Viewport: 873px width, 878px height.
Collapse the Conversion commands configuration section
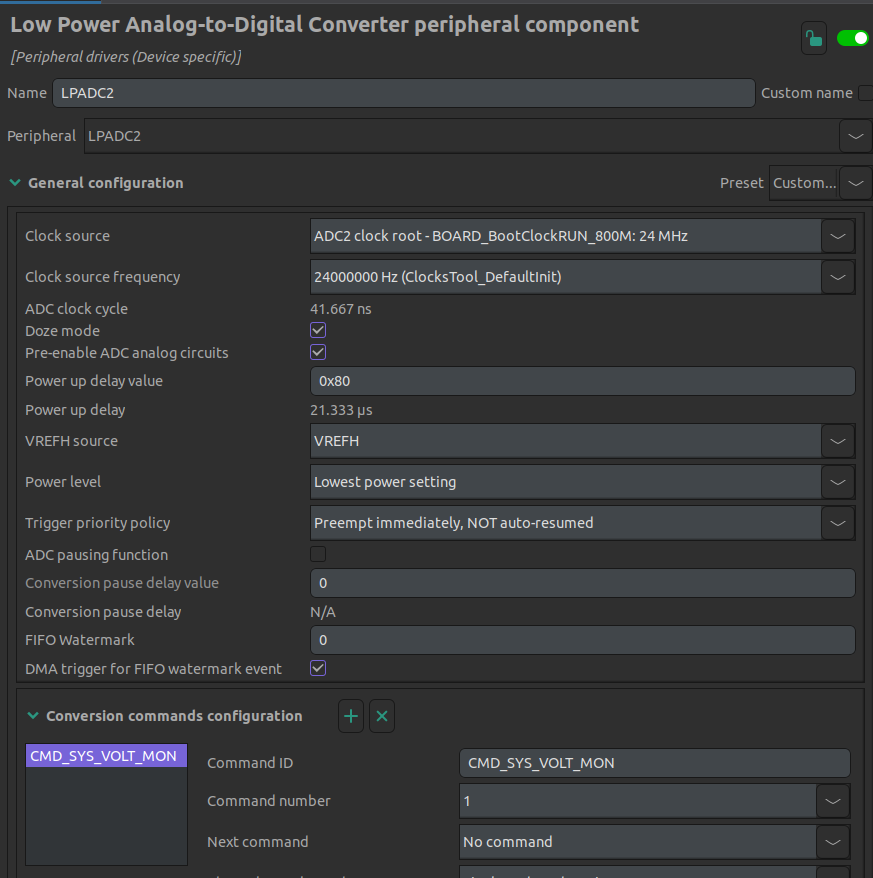tap(33, 716)
